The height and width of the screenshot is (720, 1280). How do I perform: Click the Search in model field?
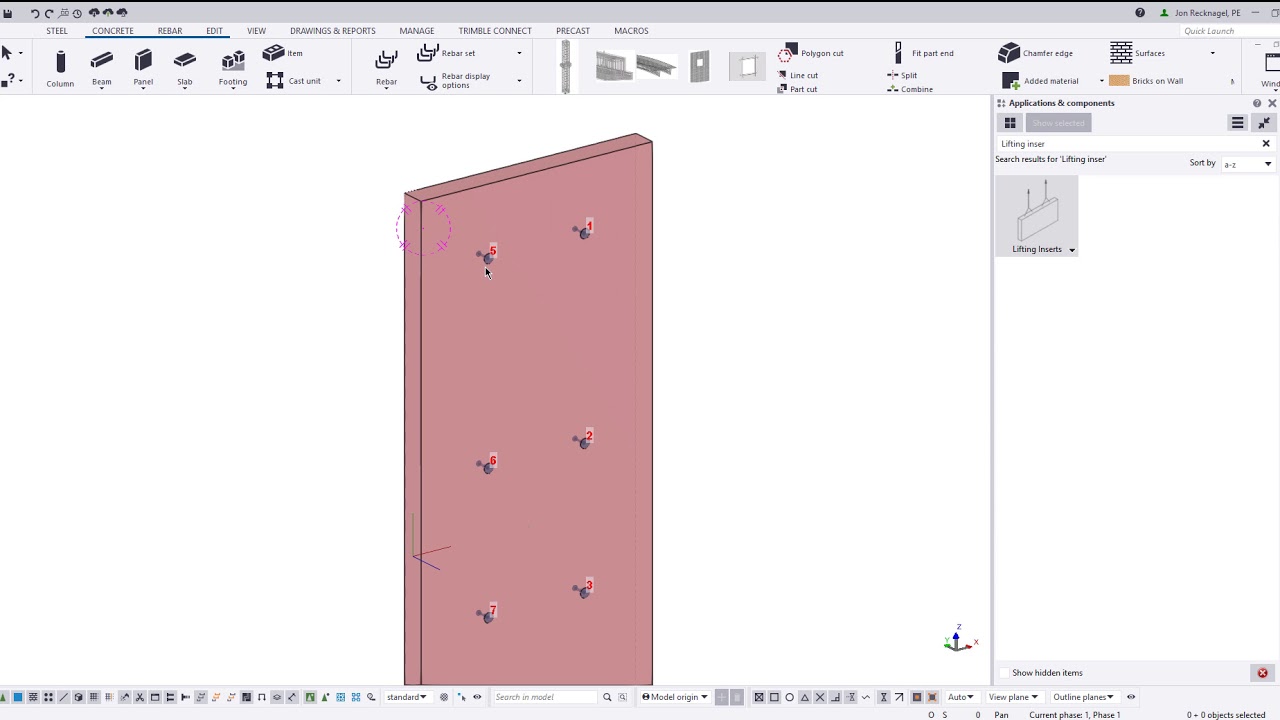[545, 697]
